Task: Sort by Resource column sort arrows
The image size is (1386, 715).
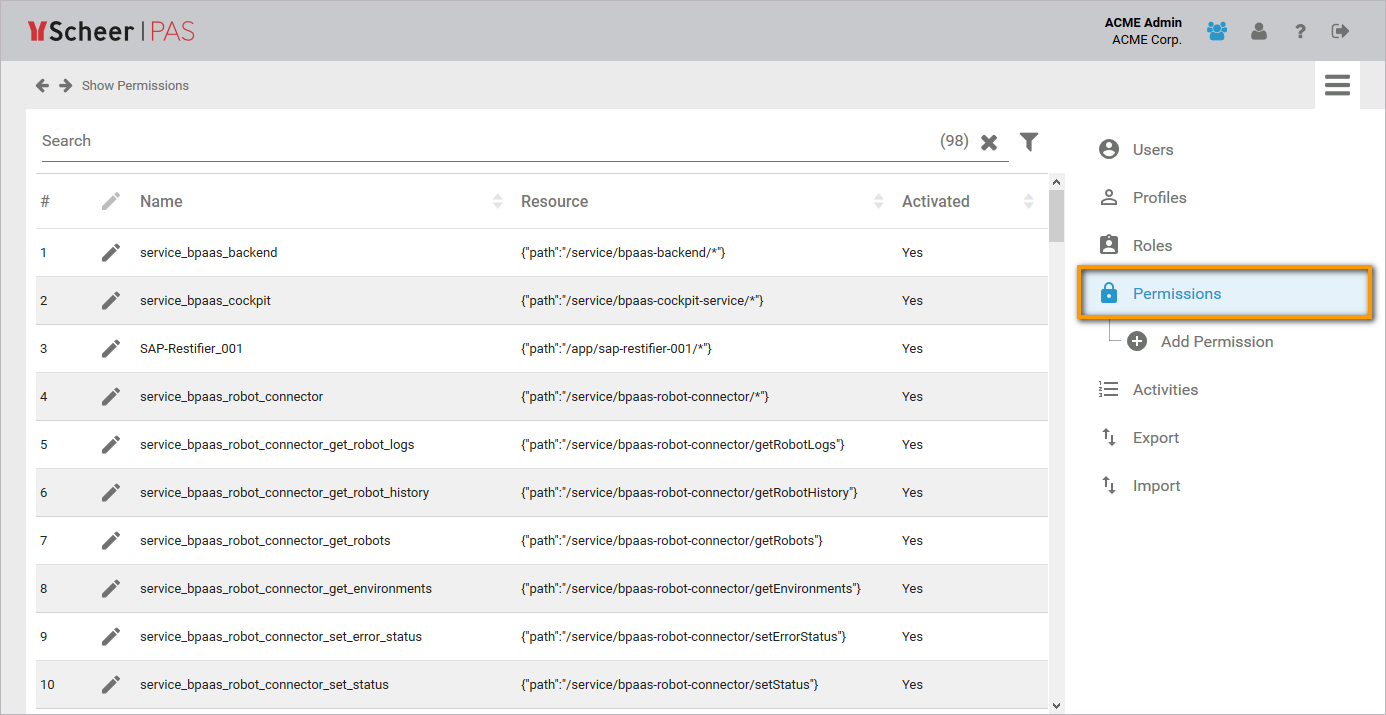Action: [879, 202]
